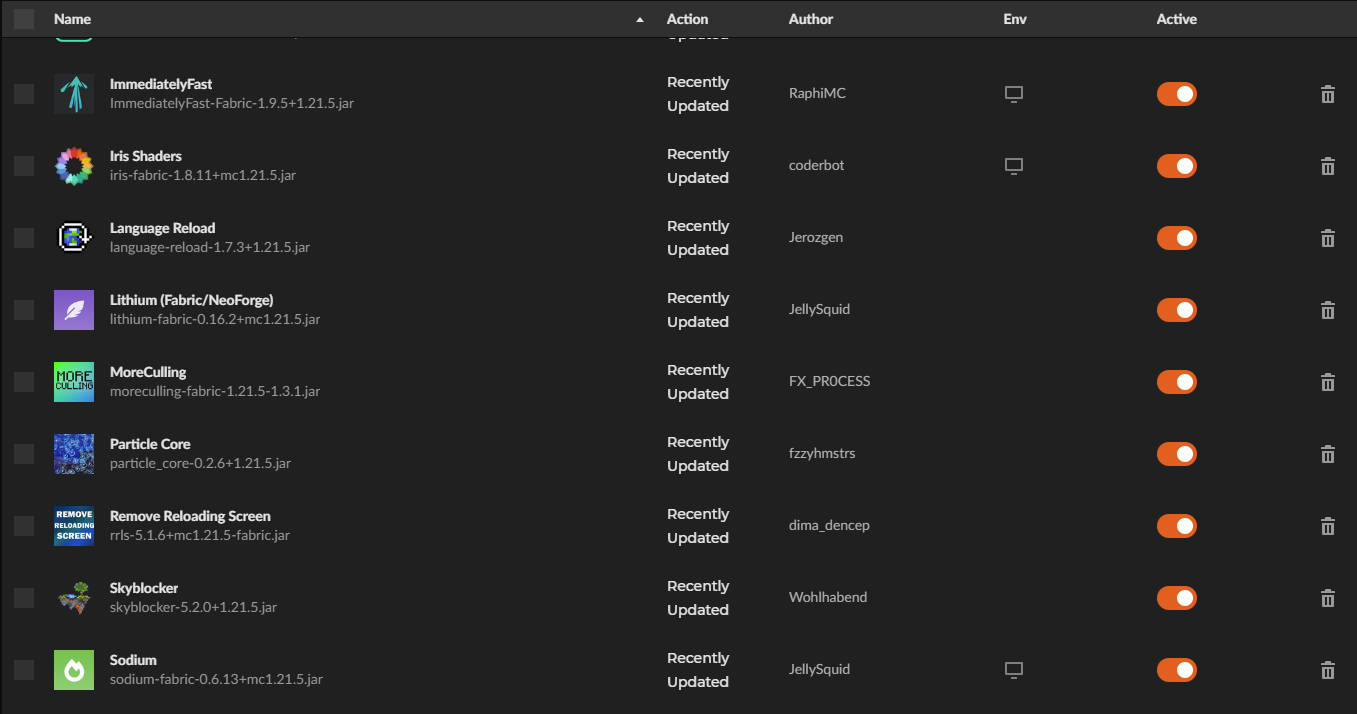Click JellySquid in the Lithium row
Image resolution: width=1357 pixels, height=714 pixels.
click(x=819, y=309)
